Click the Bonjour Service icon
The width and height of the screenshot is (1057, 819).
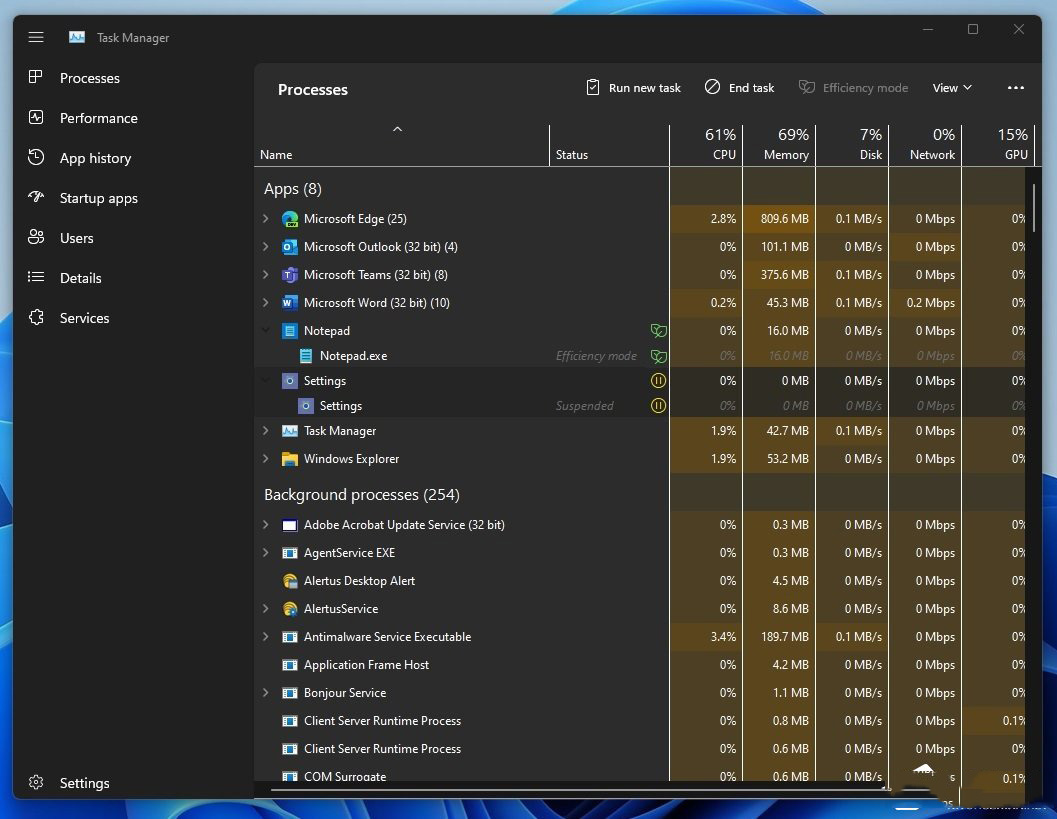pyautogui.click(x=290, y=693)
